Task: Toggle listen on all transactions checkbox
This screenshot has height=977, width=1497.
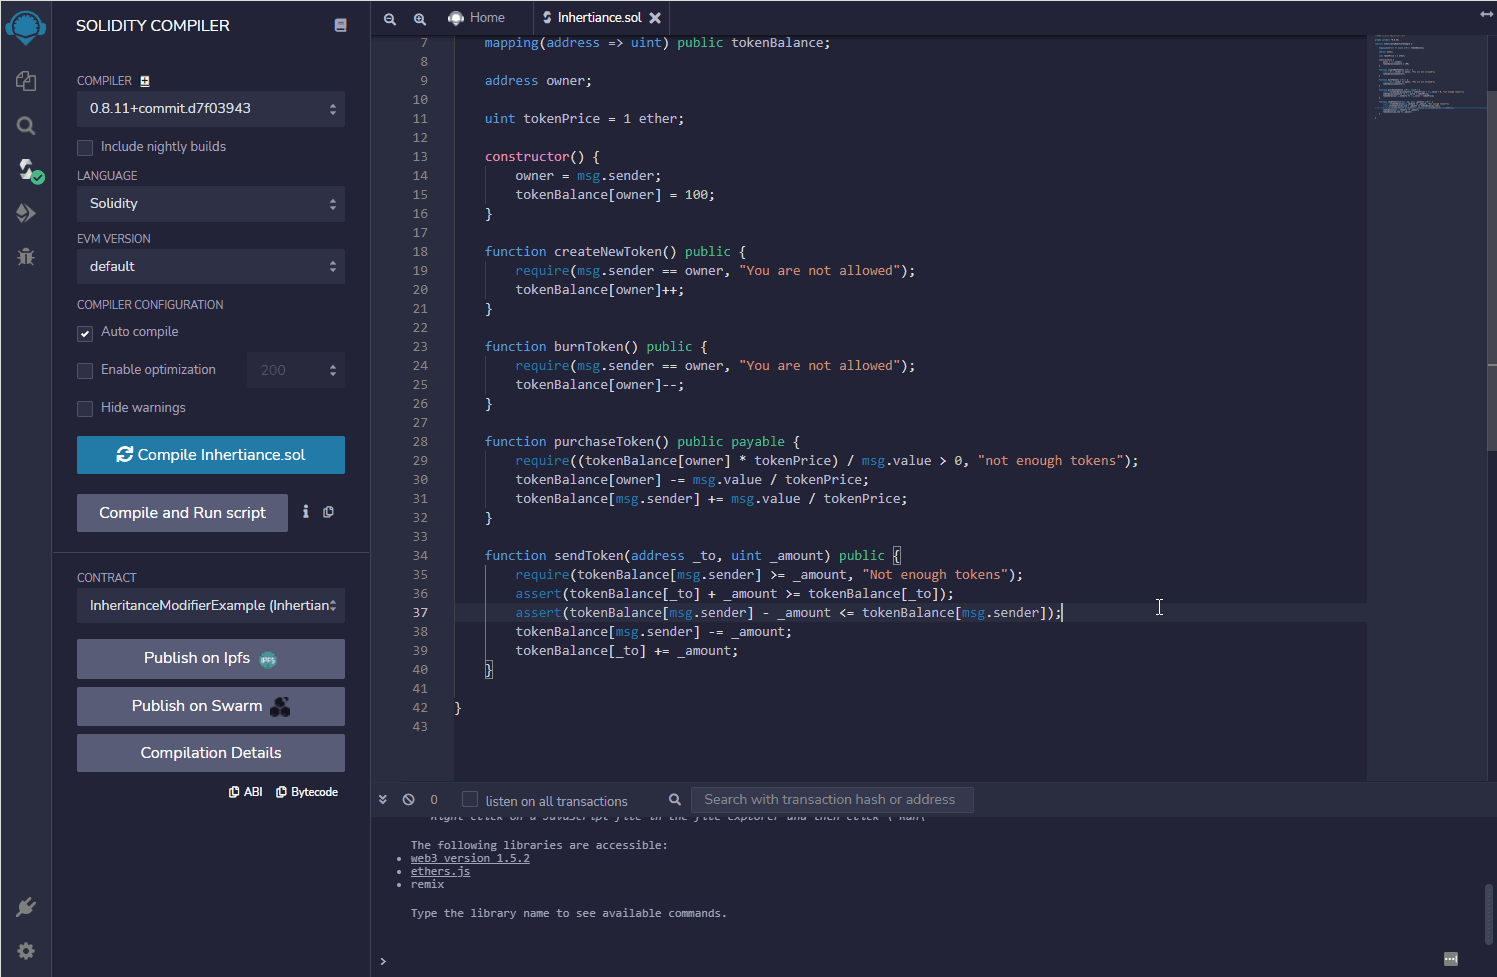Action: pos(470,799)
